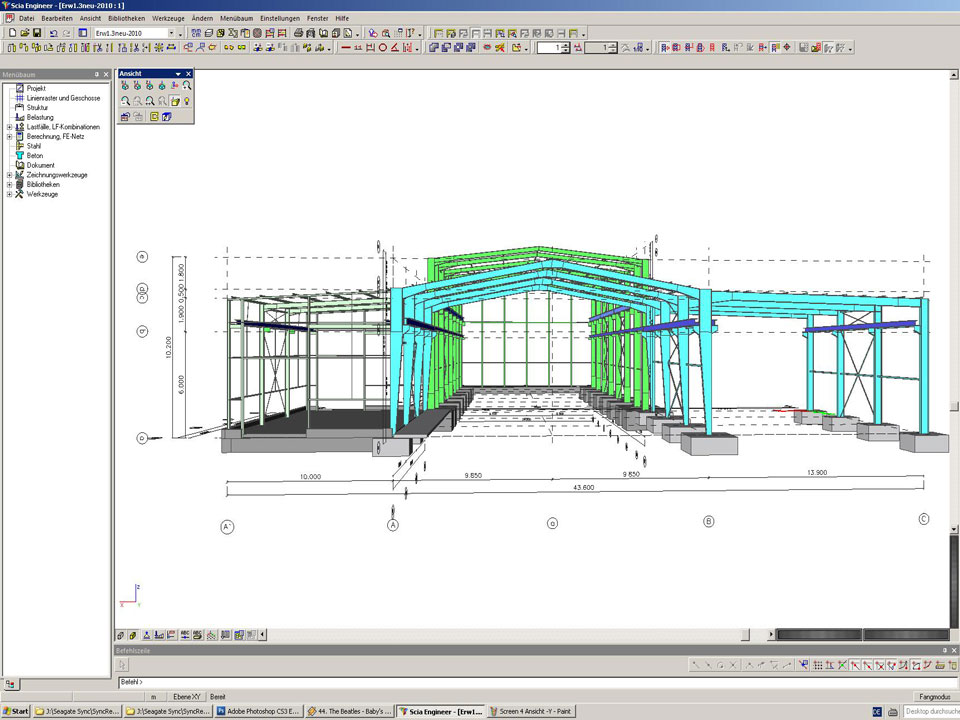Click the horizontal scrollbar below the viewport
The width and height of the screenshot is (960, 720).
[500, 634]
